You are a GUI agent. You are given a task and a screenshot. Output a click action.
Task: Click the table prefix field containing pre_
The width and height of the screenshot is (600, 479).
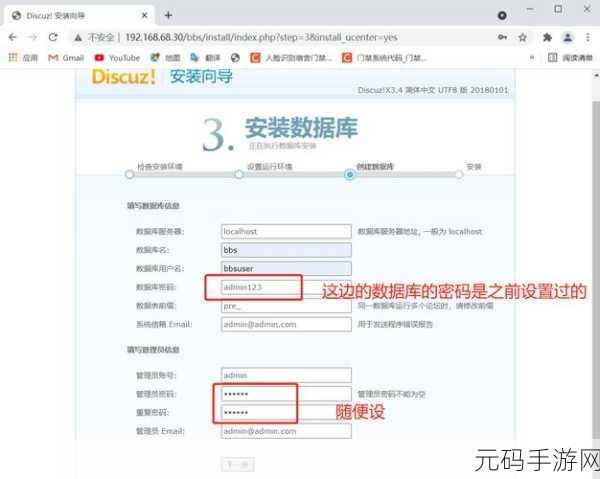click(286, 306)
